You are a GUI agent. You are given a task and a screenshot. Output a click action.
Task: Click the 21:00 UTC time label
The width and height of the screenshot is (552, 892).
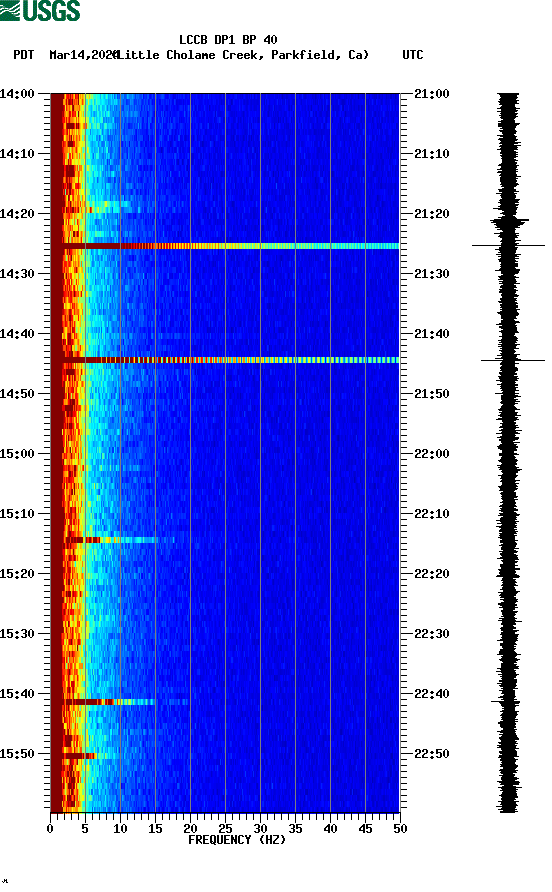(x=432, y=94)
